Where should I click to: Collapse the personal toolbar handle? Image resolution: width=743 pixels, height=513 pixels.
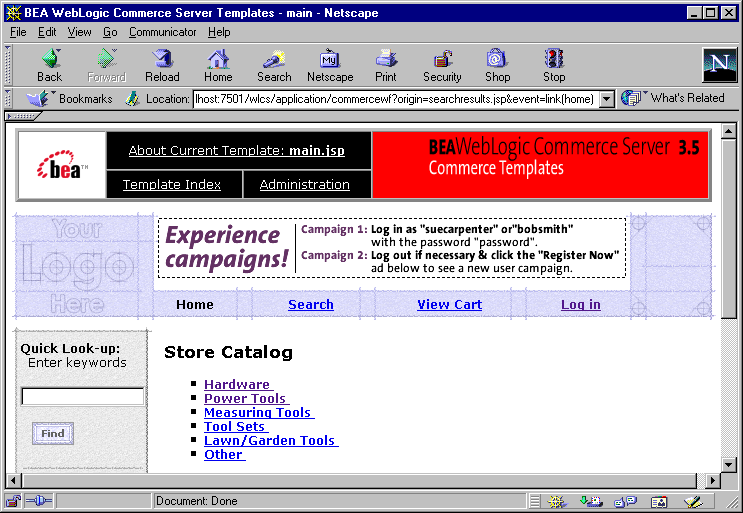coord(23,116)
